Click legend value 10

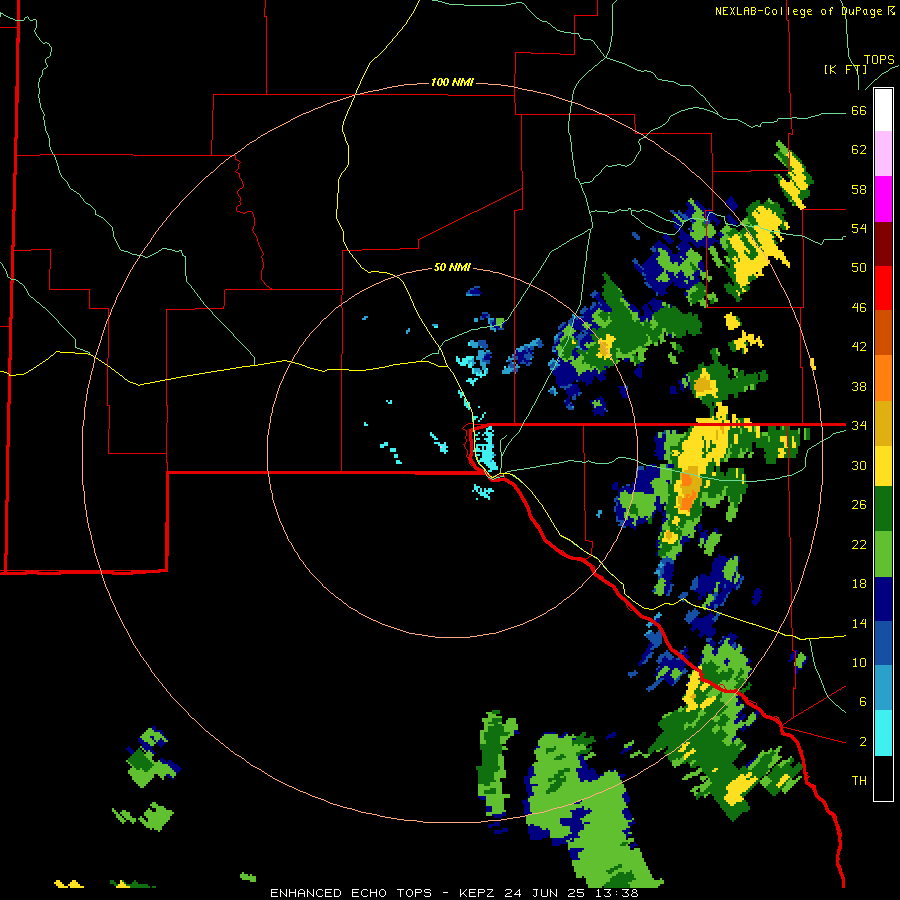859,663
